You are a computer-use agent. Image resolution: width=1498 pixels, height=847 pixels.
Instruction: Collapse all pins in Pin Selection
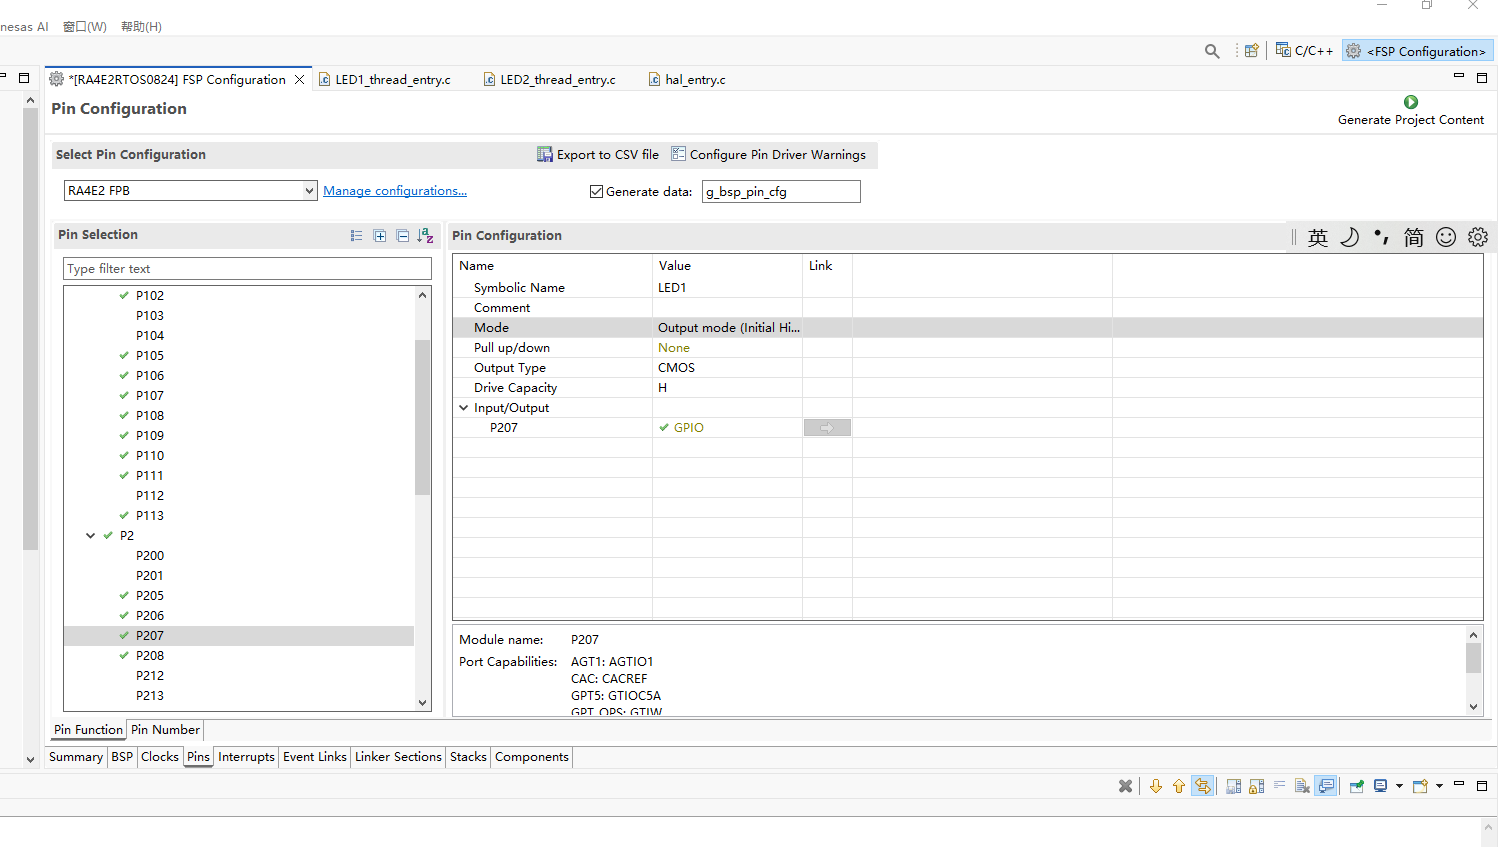[x=402, y=236]
